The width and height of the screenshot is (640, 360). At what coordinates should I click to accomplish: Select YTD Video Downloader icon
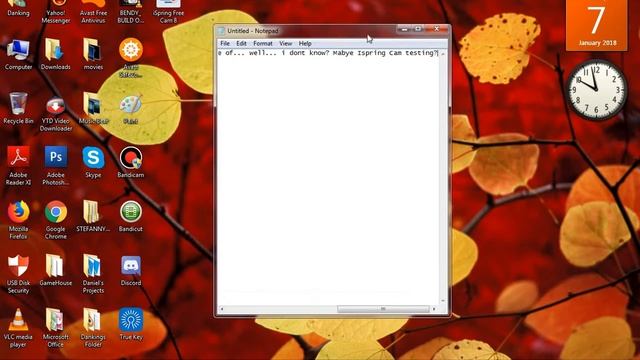[x=56, y=113]
